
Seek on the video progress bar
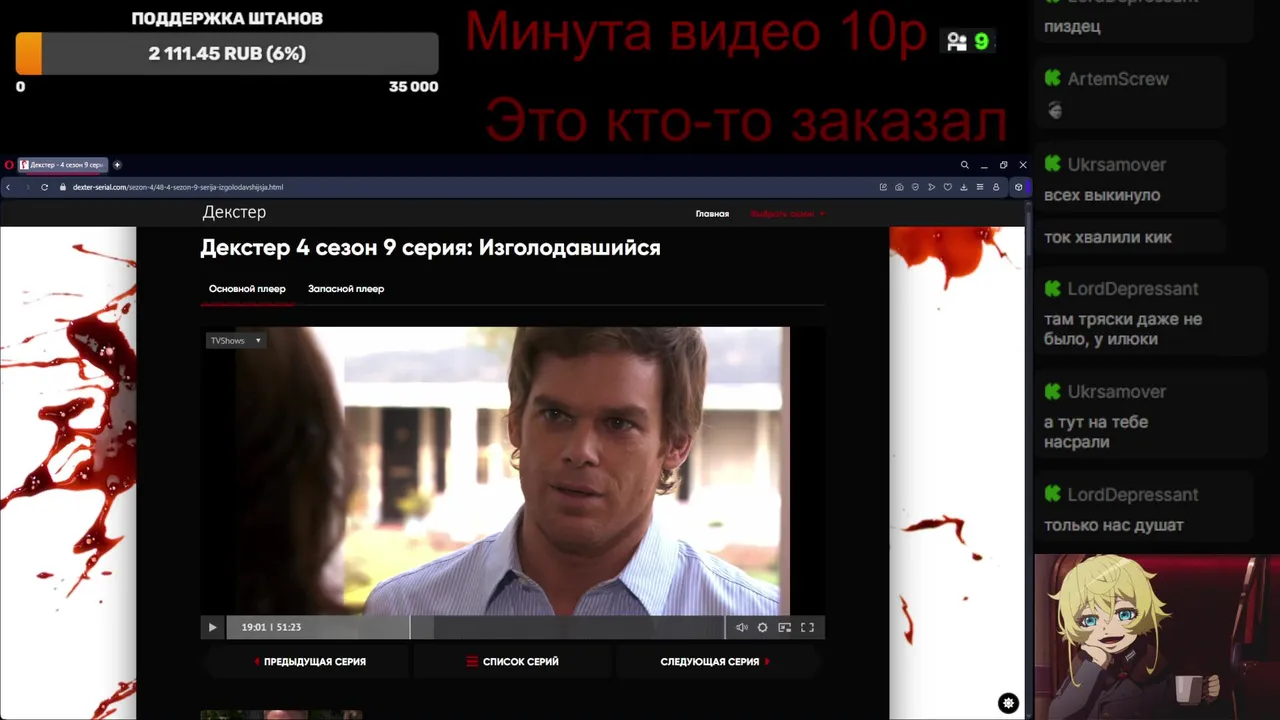476,627
